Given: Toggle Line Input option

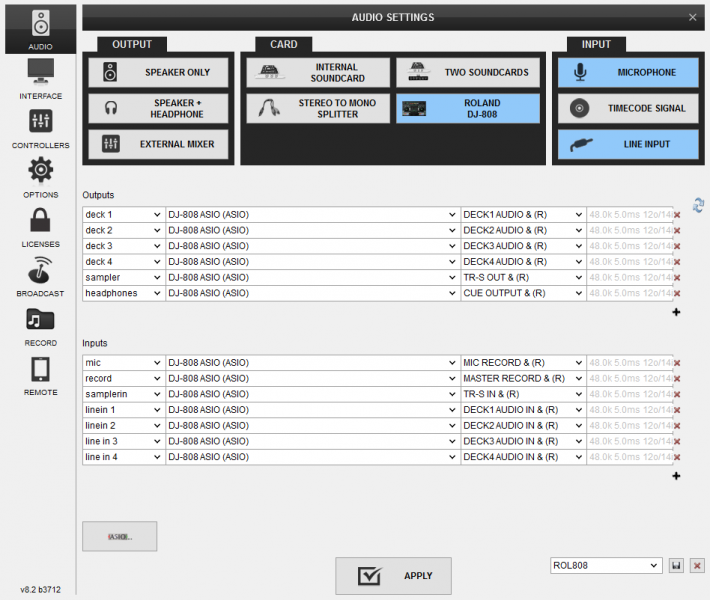Looking at the screenshot, I should point(628,144).
